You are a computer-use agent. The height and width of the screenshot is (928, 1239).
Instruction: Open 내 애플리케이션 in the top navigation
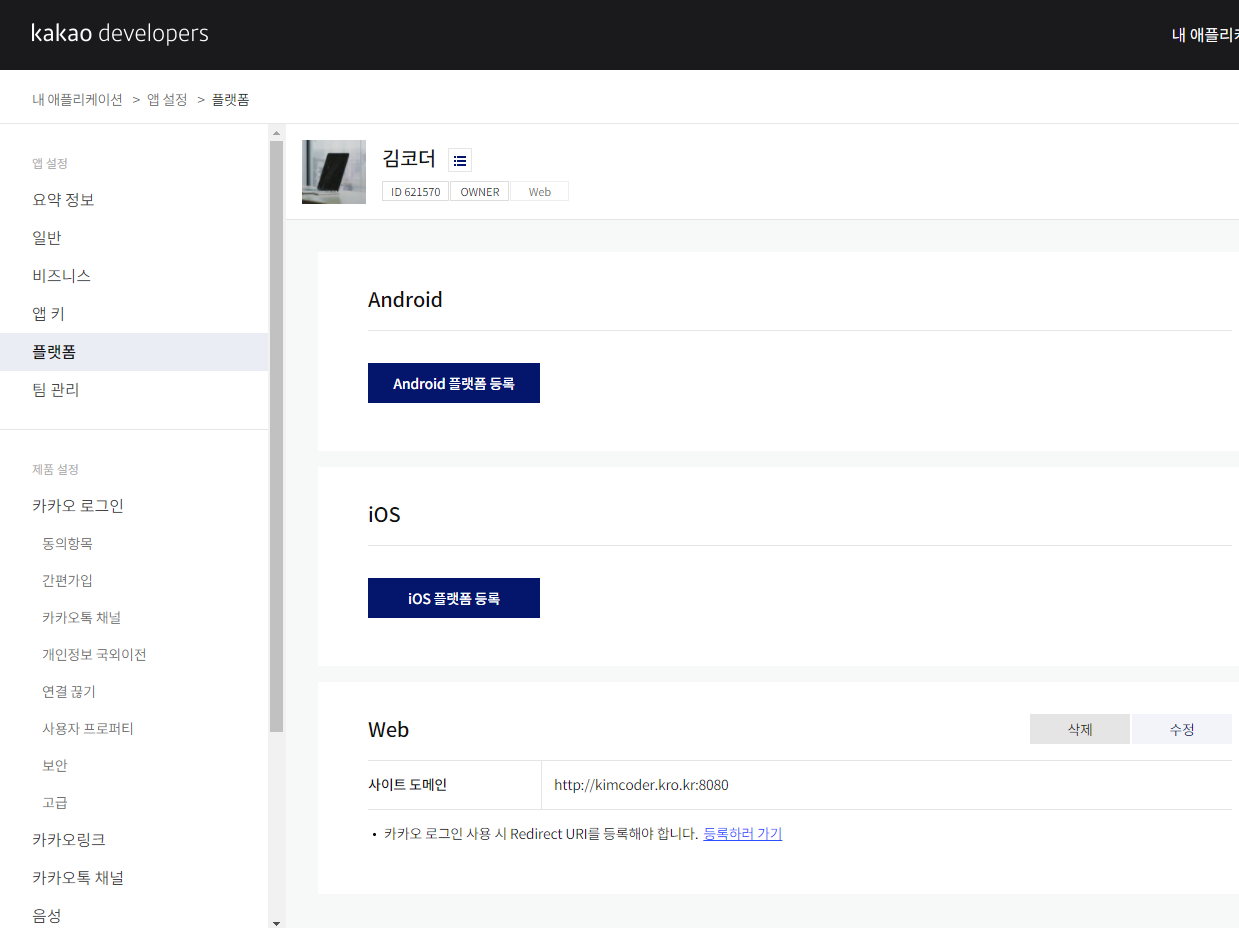coord(1205,35)
